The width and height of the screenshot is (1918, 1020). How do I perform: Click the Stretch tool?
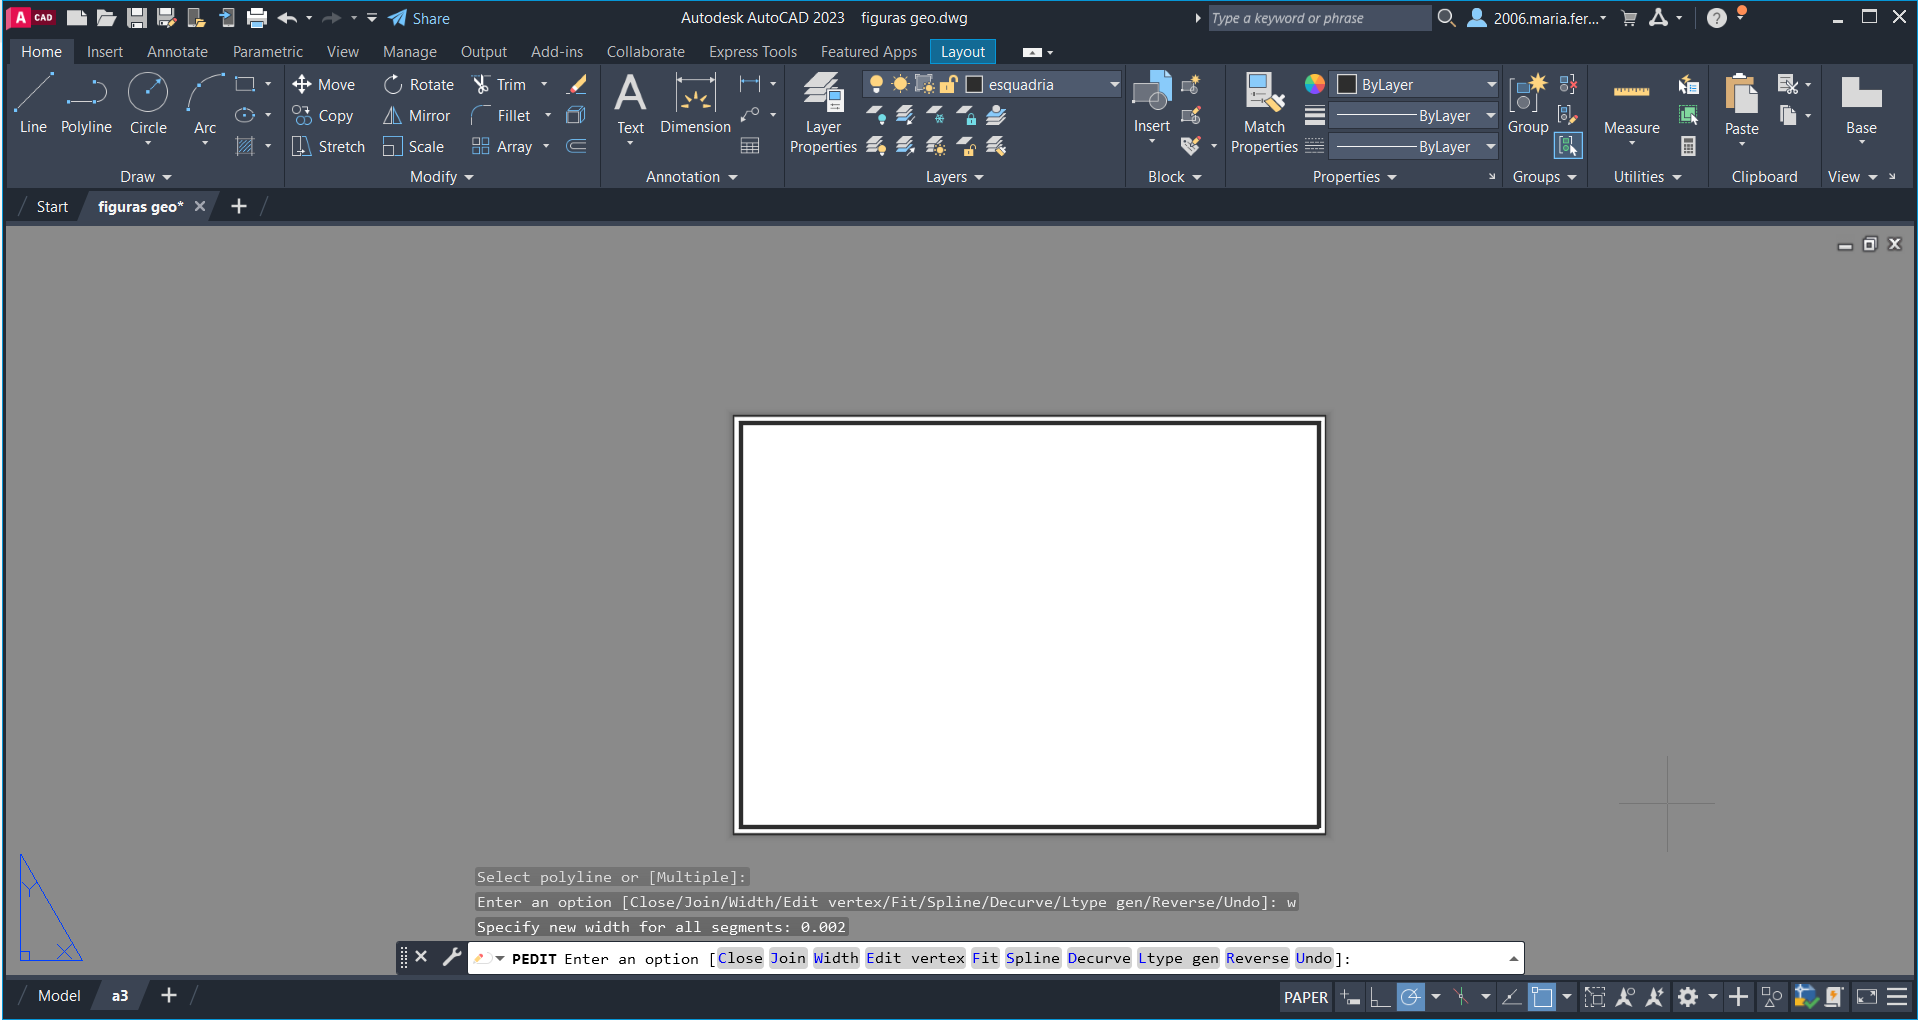(x=328, y=147)
